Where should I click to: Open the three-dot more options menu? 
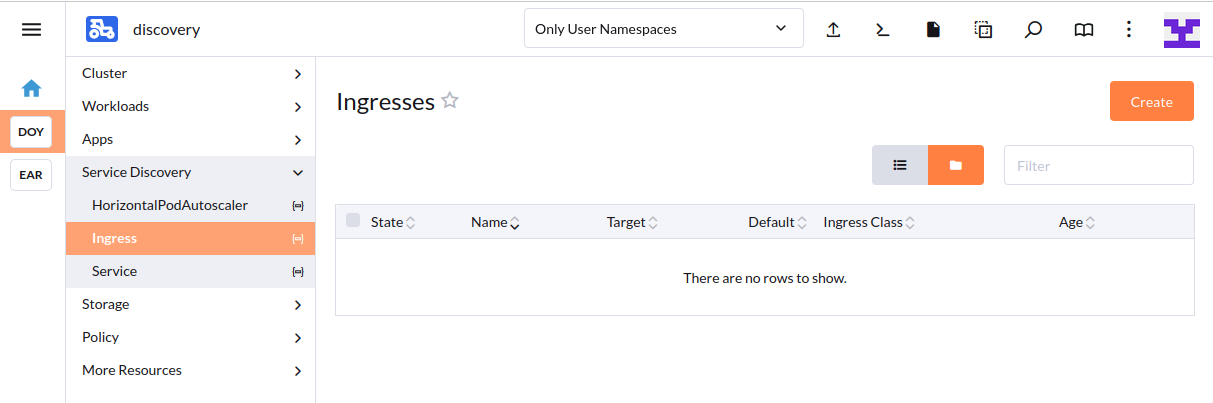pos(1129,30)
